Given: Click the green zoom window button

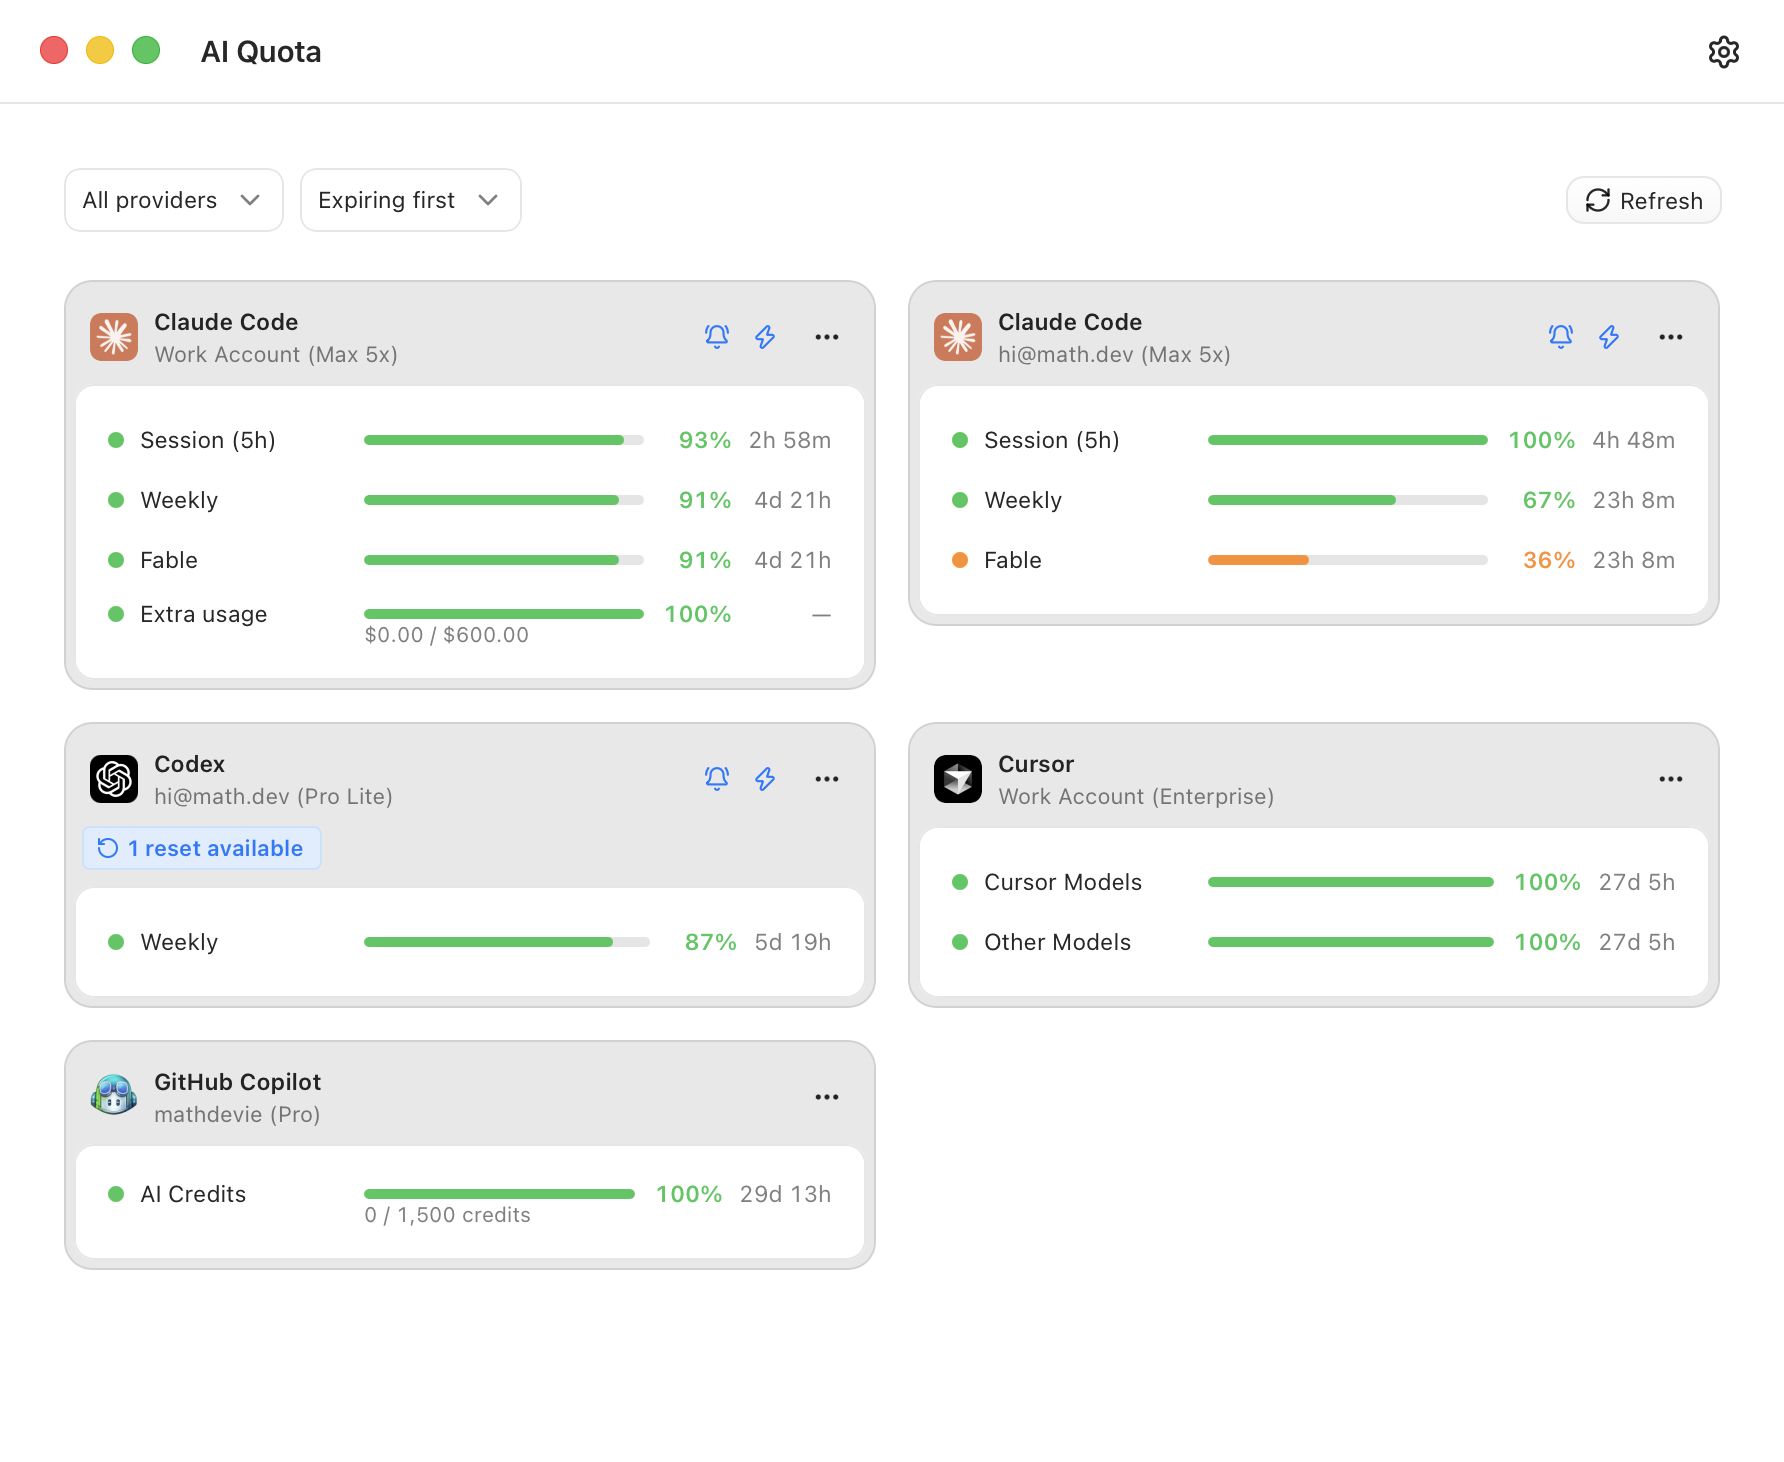Looking at the screenshot, I should pyautogui.click(x=146, y=50).
